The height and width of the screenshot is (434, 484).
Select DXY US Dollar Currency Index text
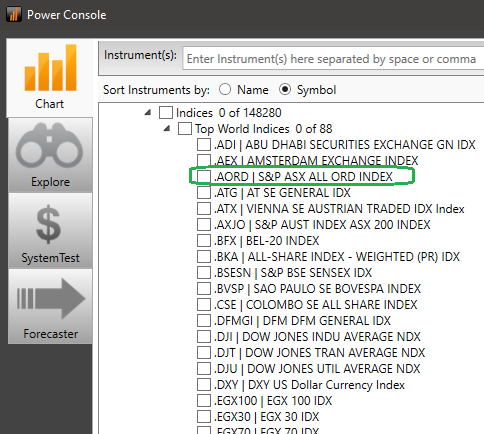pos(326,385)
